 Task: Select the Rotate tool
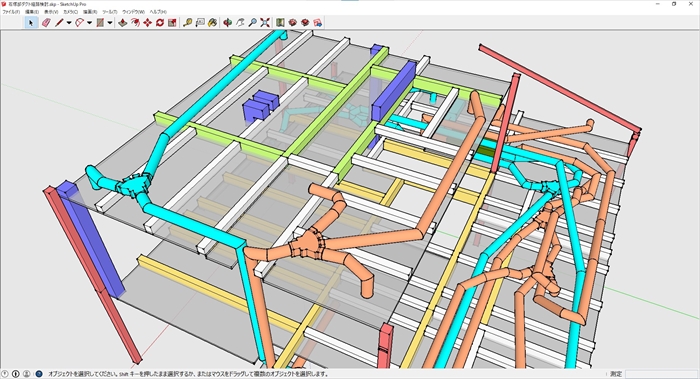coord(160,22)
